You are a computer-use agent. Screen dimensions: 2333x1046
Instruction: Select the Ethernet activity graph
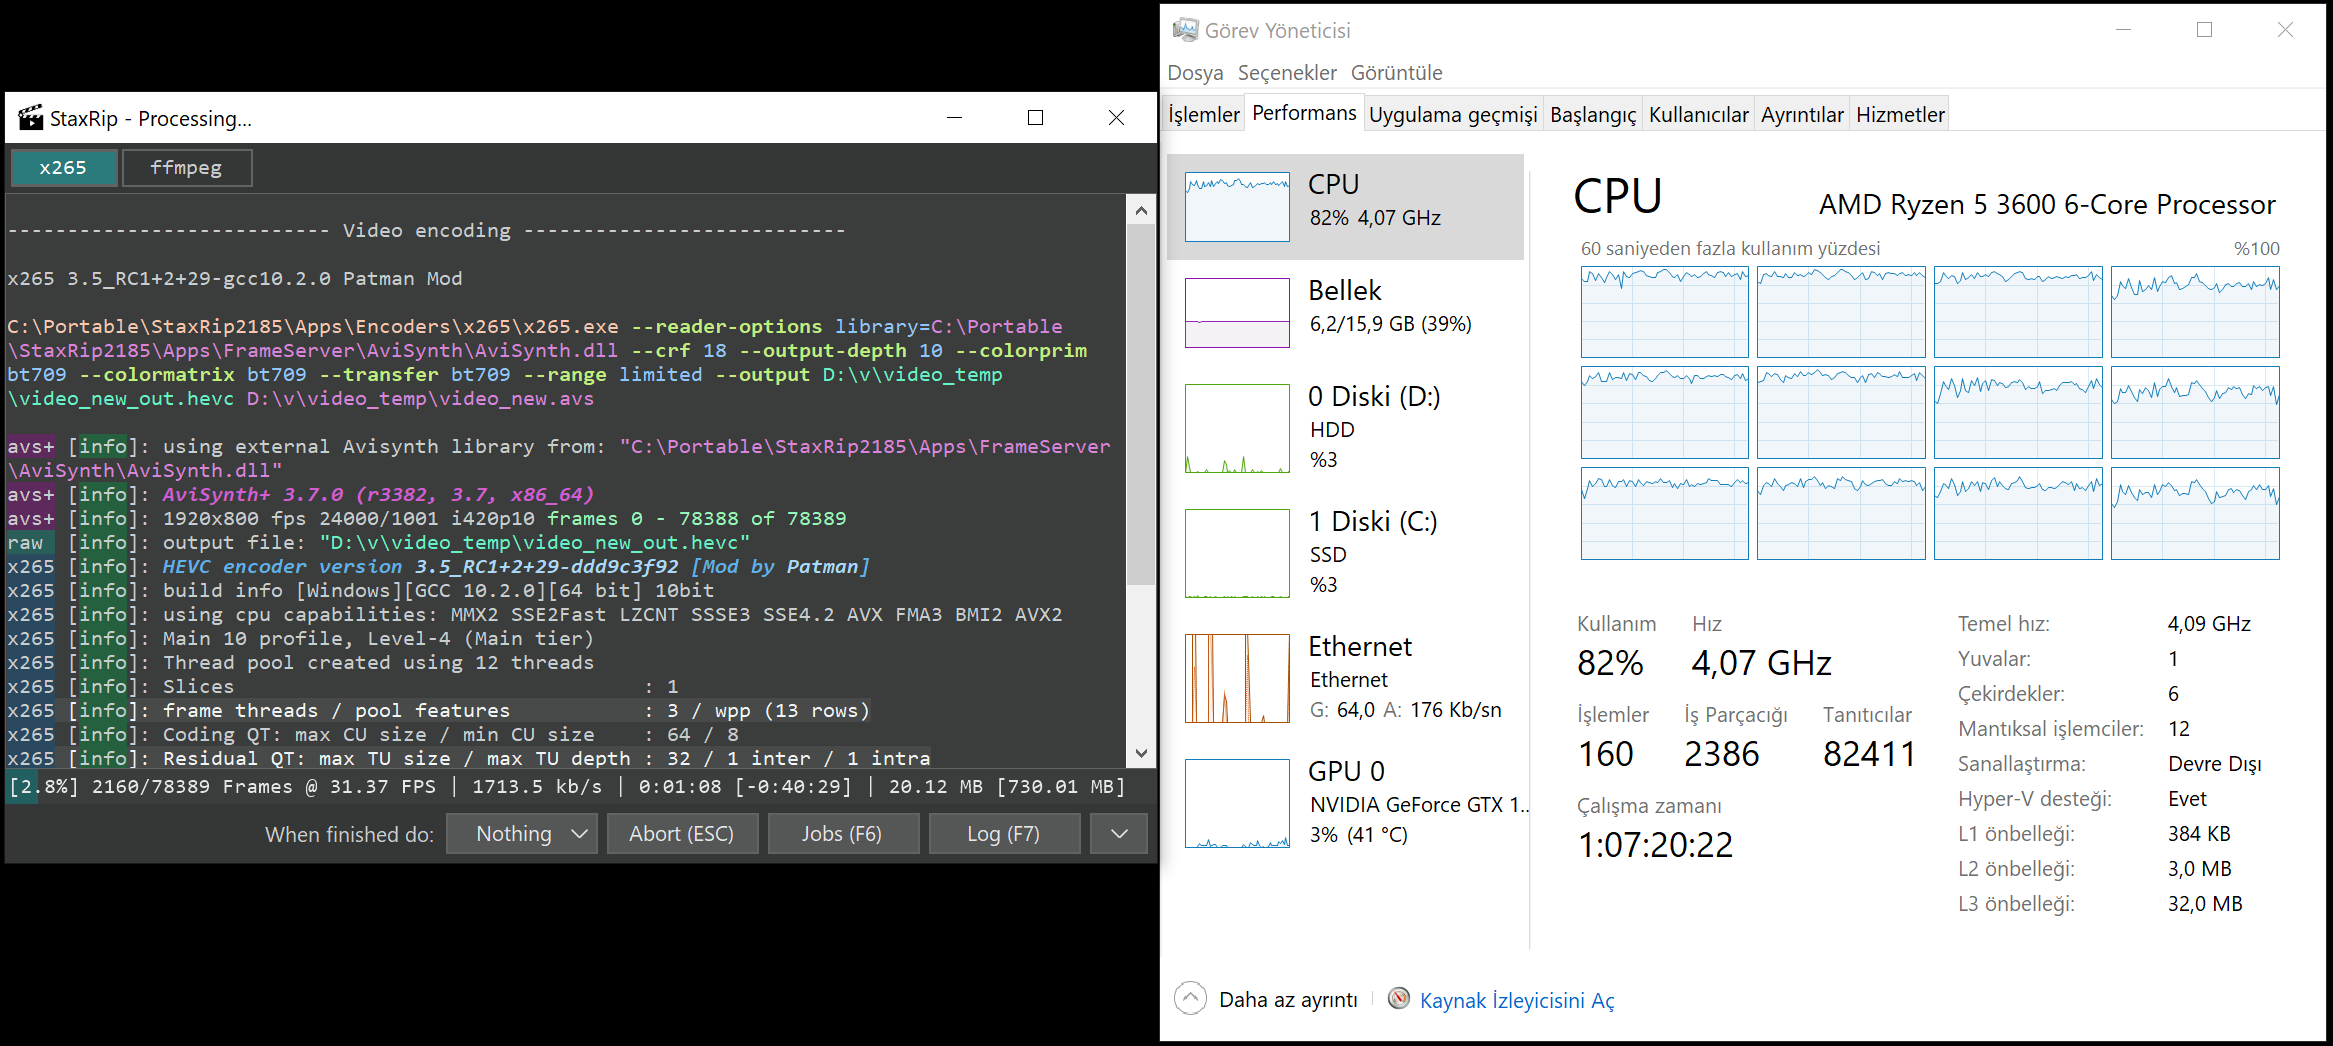[1237, 678]
